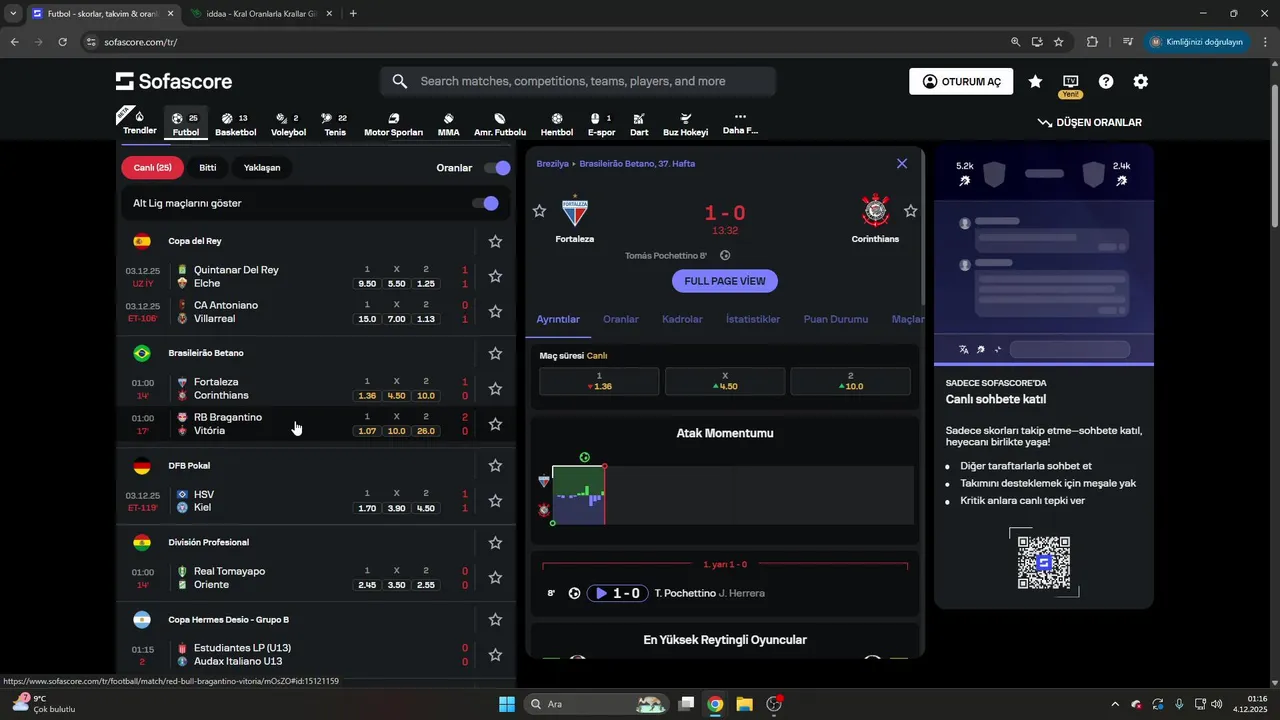1280x720 pixels.
Task: Click the taskbar Ara search box
Action: coord(596,704)
